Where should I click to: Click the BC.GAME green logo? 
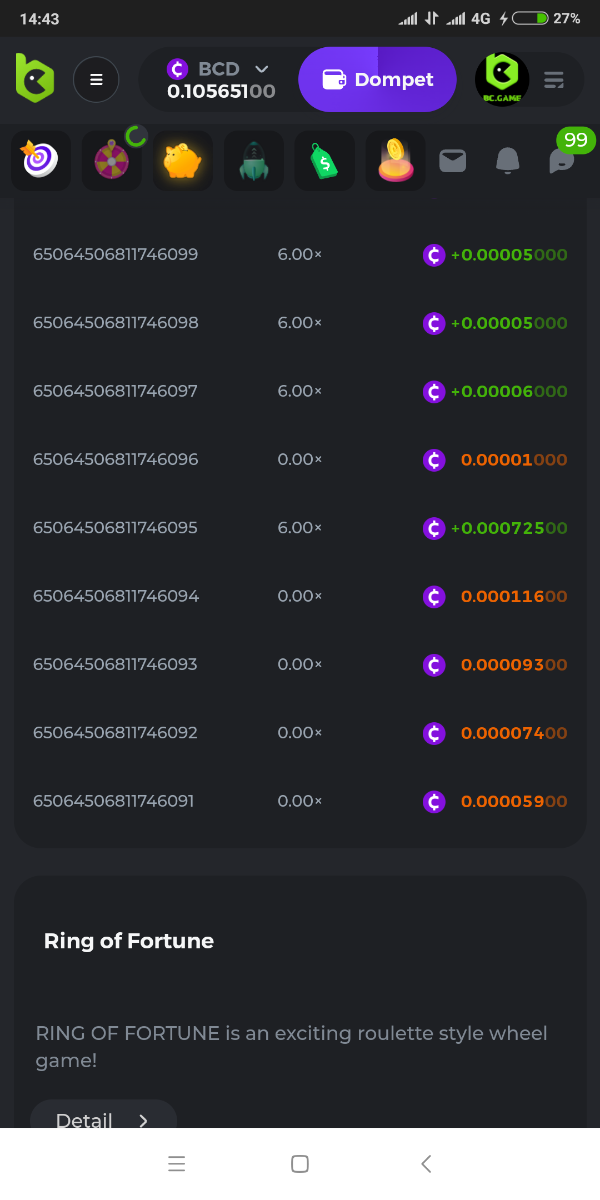click(34, 78)
